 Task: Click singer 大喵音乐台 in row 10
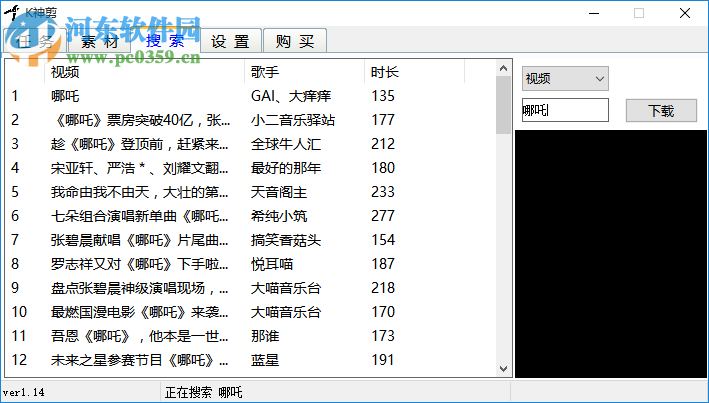point(286,312)
